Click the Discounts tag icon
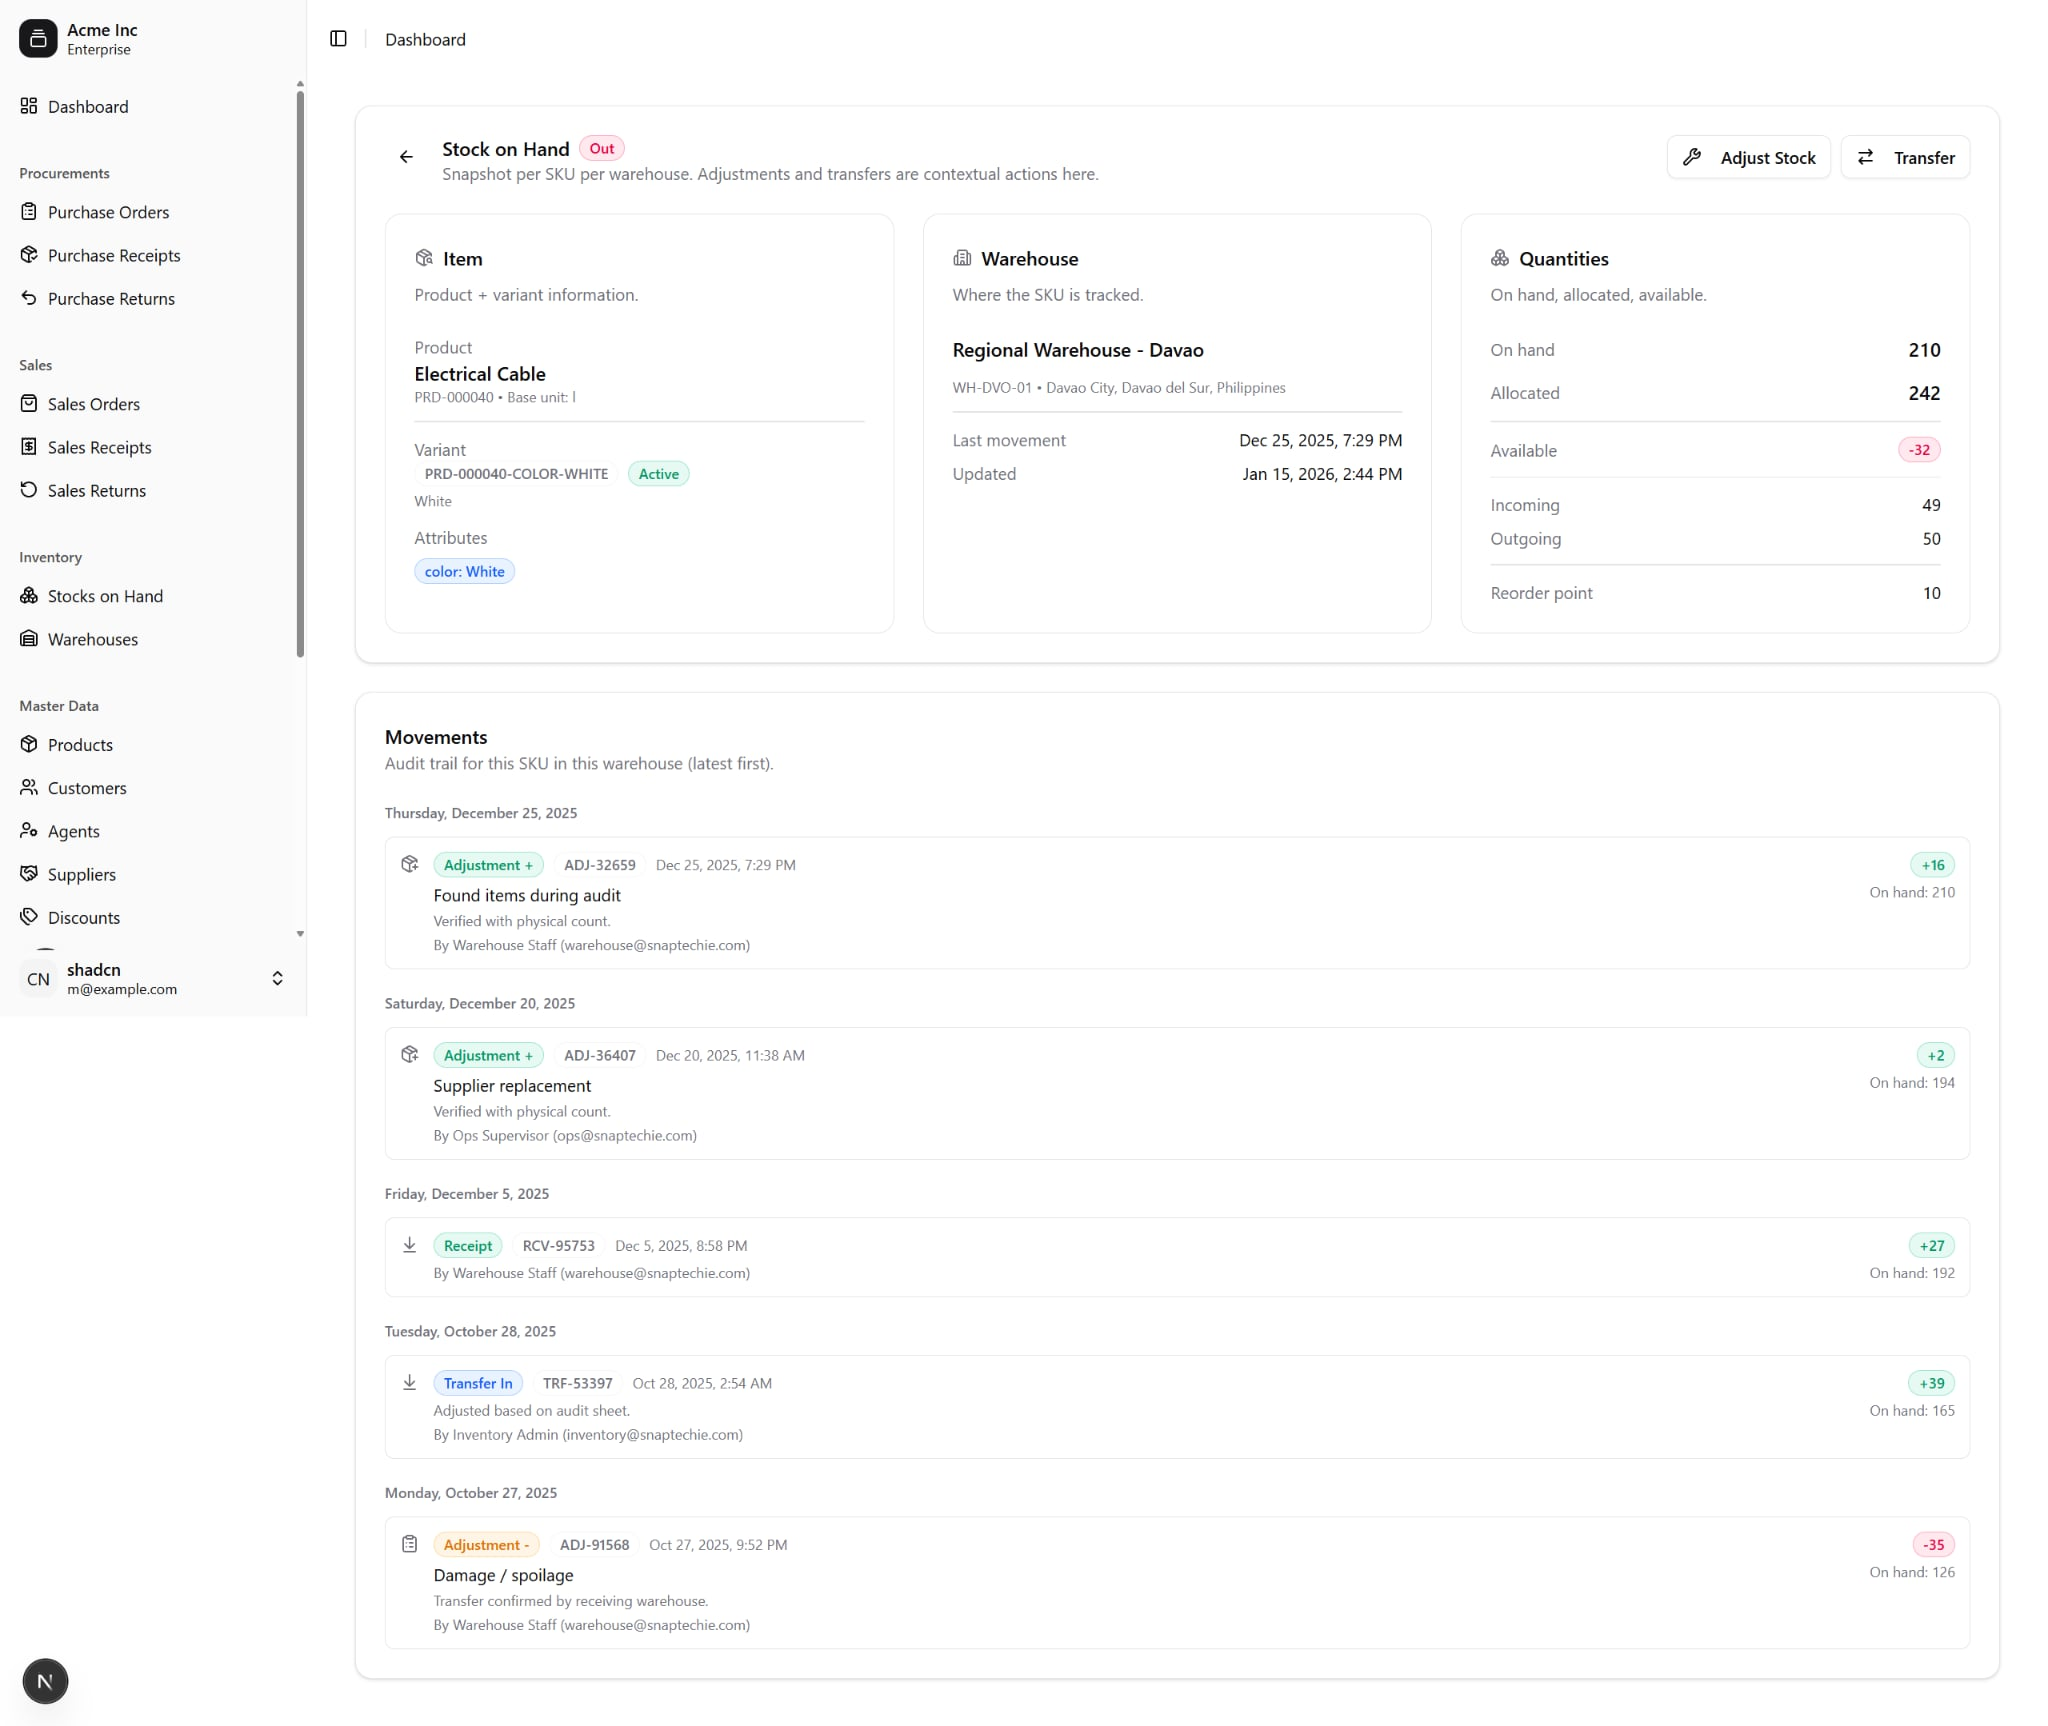The height and width of the screenshot is (1726, 2048). (29, 917)
